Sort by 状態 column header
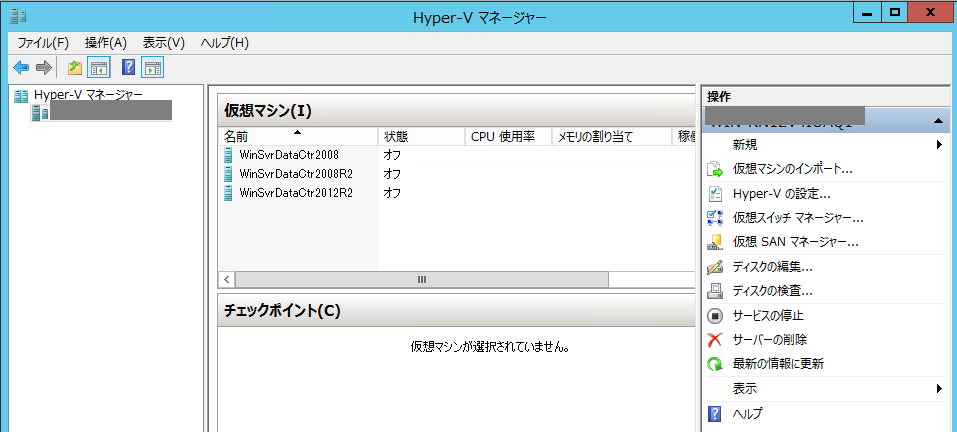The width and height of the screenshot is (957, 432). (x=396, y=136)
